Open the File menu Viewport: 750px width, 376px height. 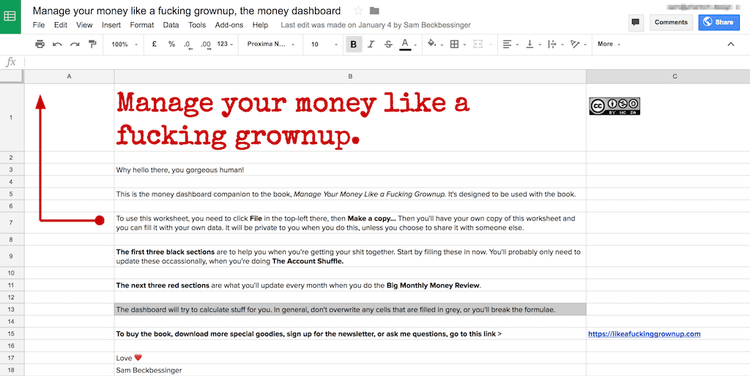click(x=38, y=25)
